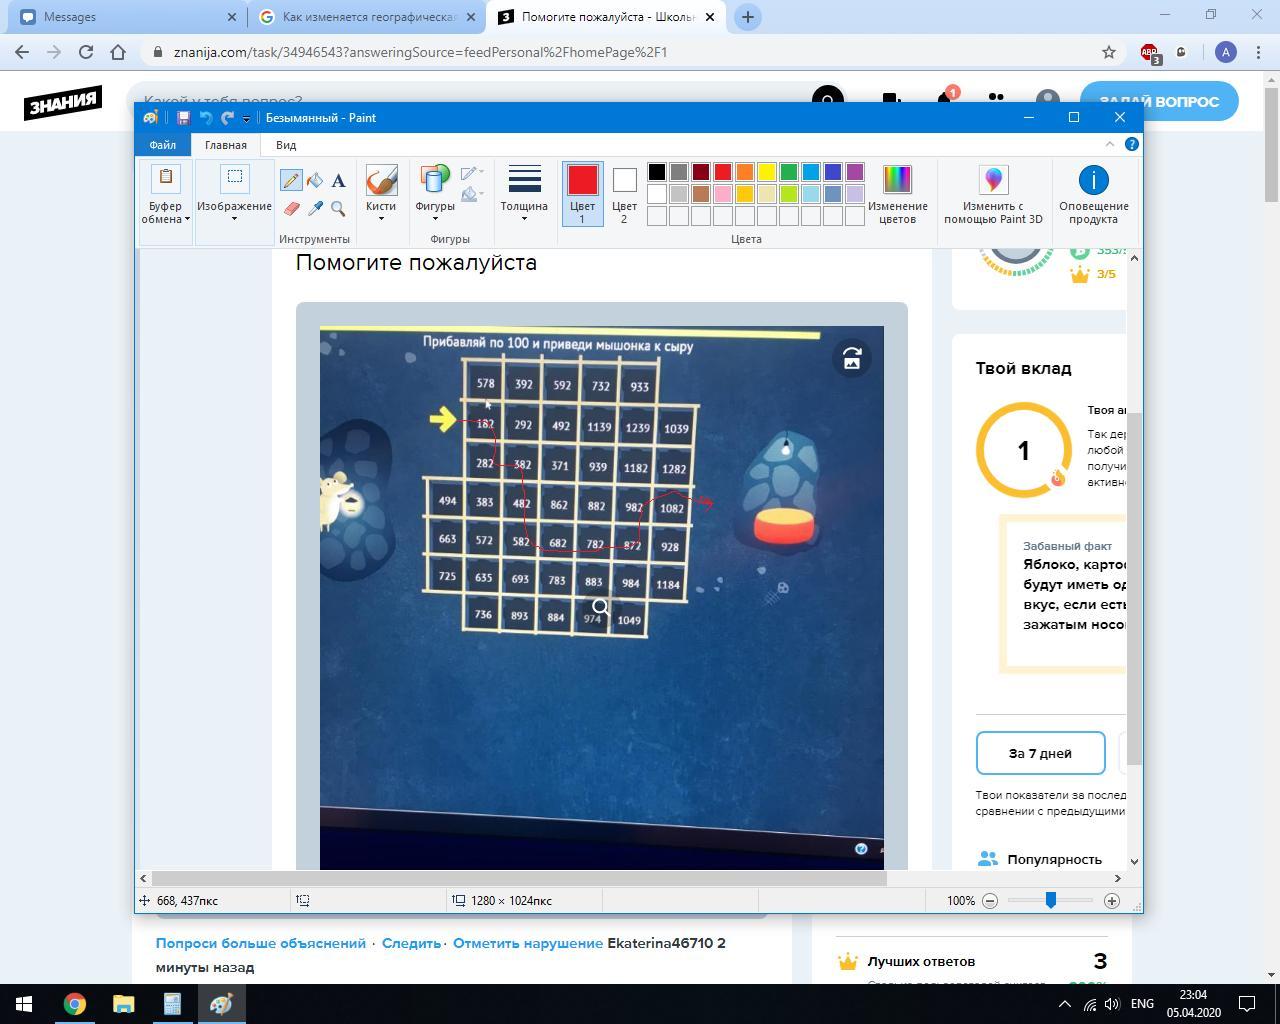This screenshot has height=1024, width=1280.
Task: Open the Chrome profile avatar
Action: pyautogui.click(x=1226, y=52)
